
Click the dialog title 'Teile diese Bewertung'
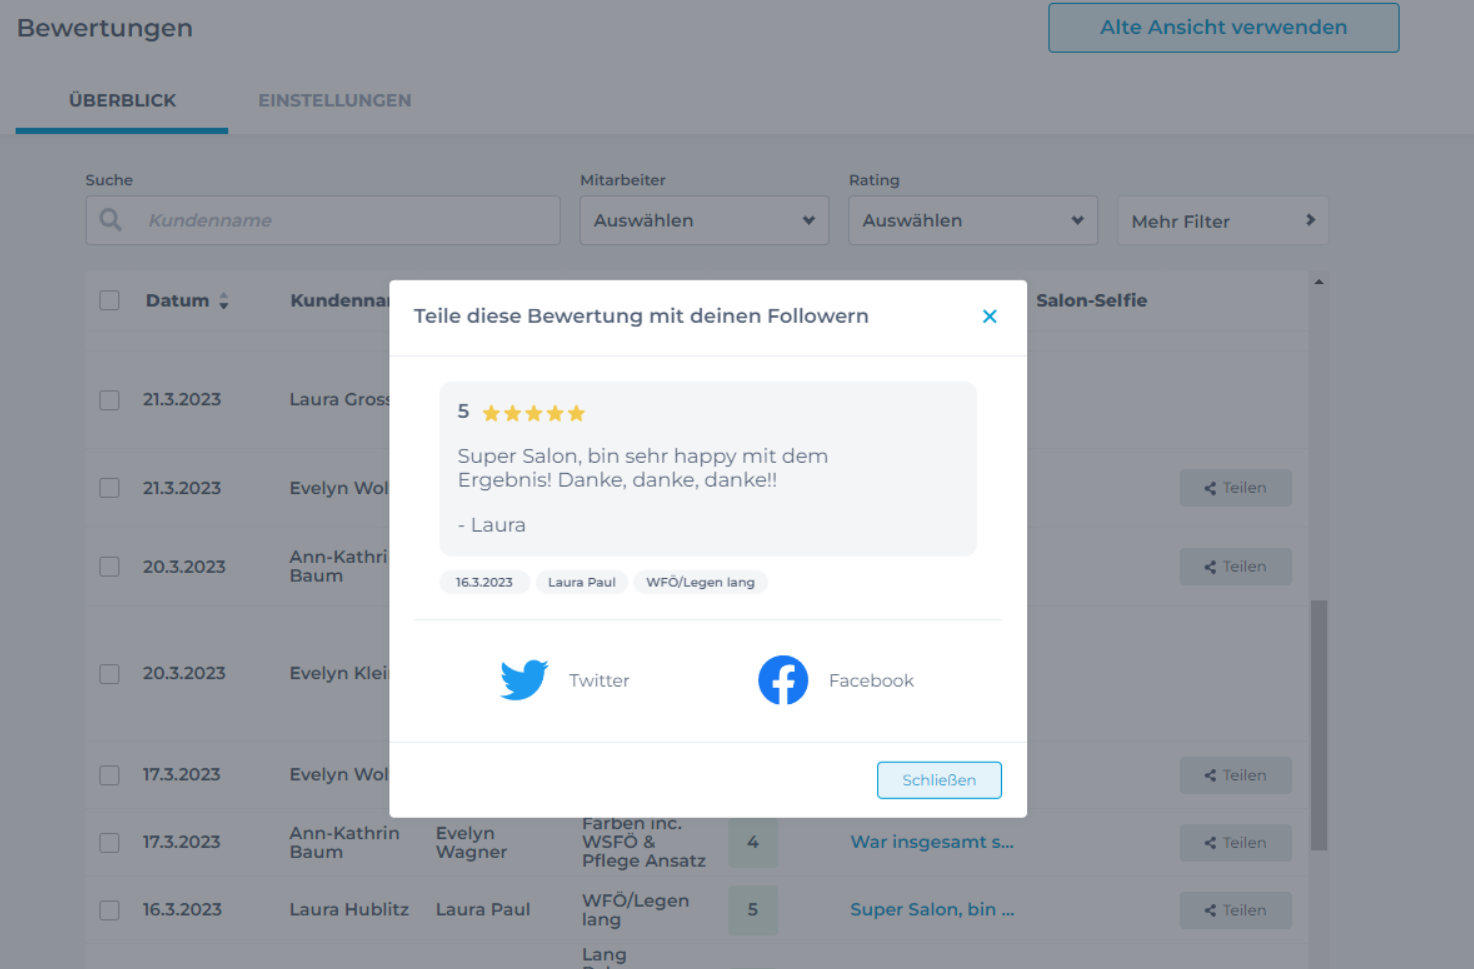coord(641,316)
